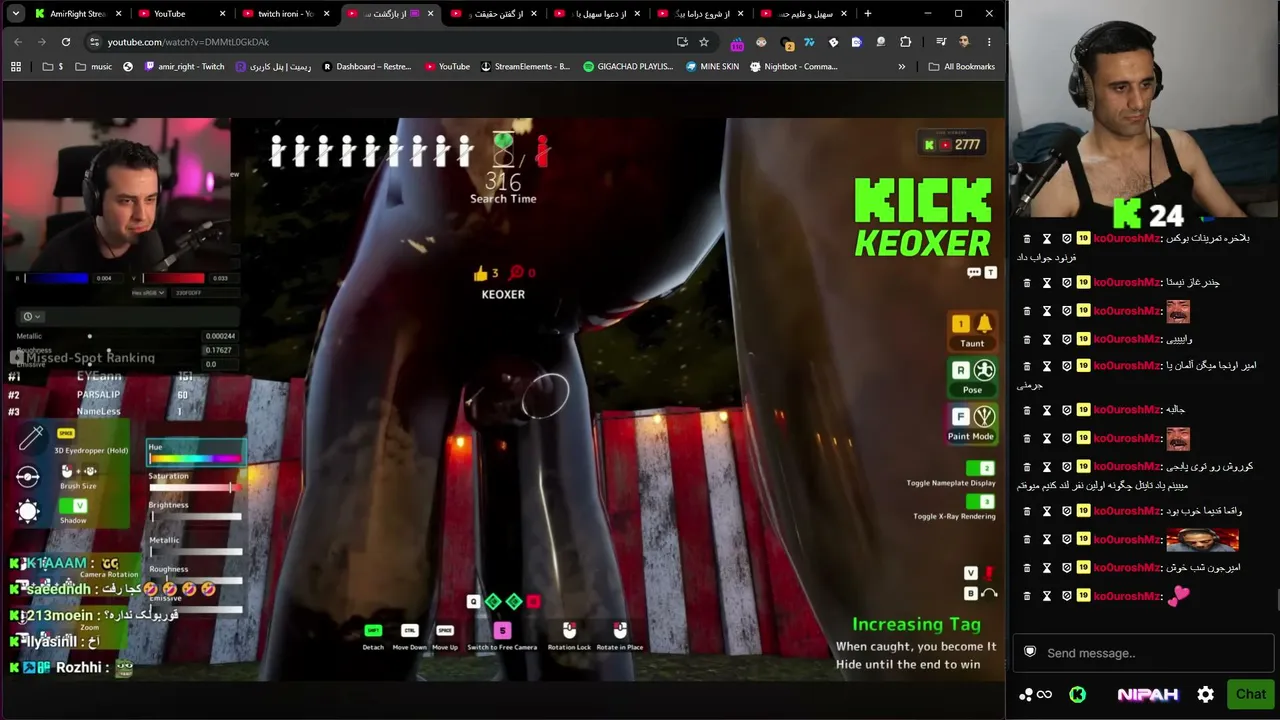This screenshot has height=720, width=1280.
Task: Reload the YouTube page
Action: (66, 42)
